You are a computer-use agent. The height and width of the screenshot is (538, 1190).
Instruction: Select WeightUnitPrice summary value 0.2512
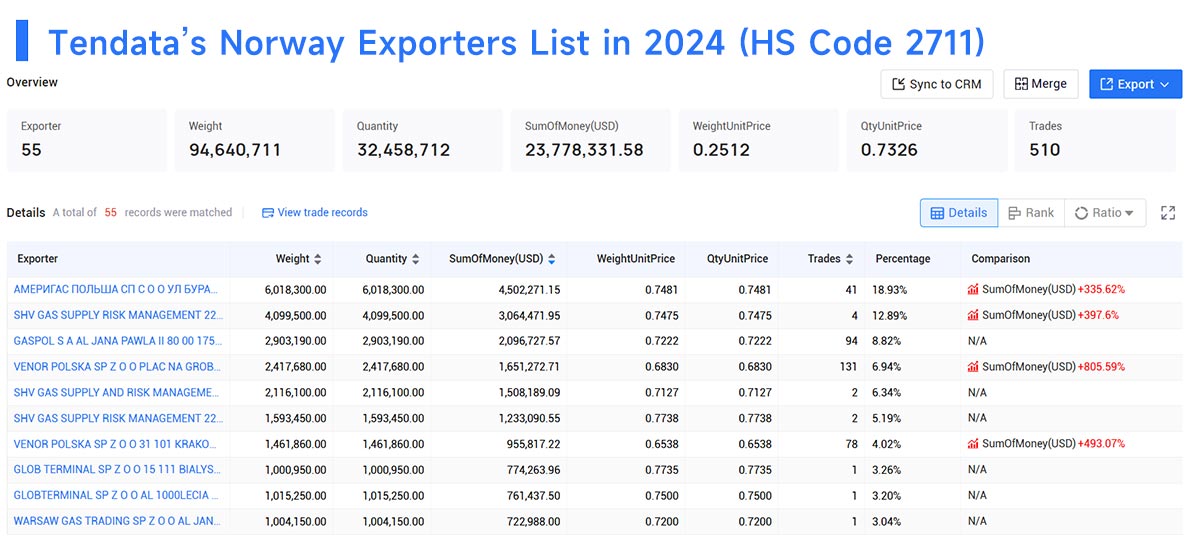[721, 150]
